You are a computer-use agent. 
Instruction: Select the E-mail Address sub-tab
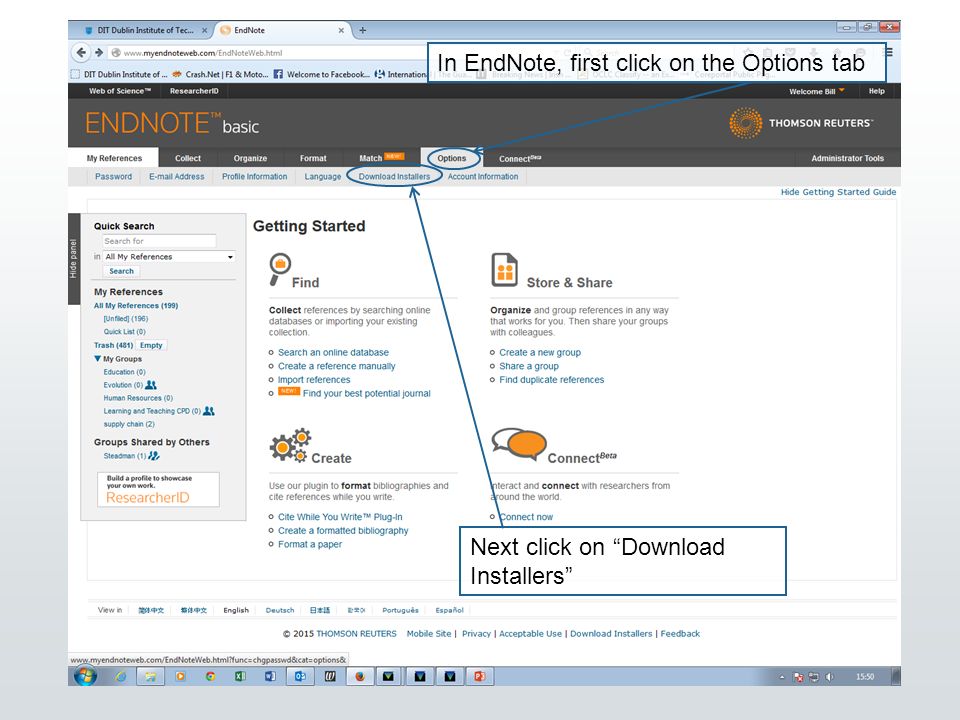pyautogui.click(x=176, y=176)
